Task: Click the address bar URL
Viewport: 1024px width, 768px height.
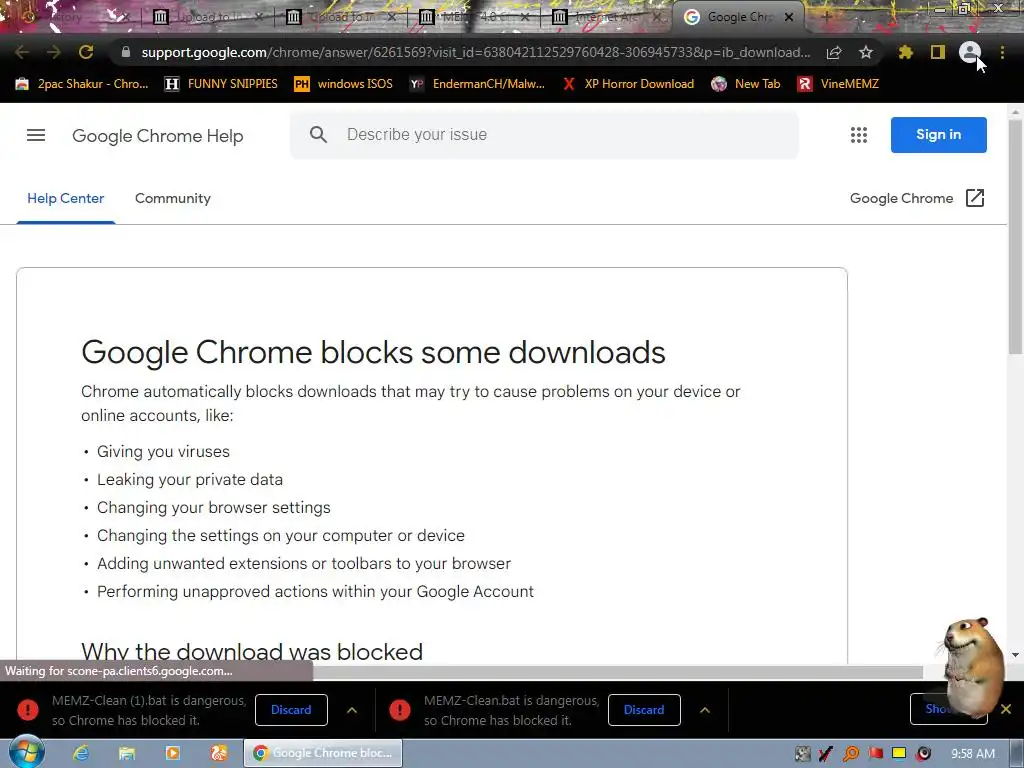Action: point(475,52)
